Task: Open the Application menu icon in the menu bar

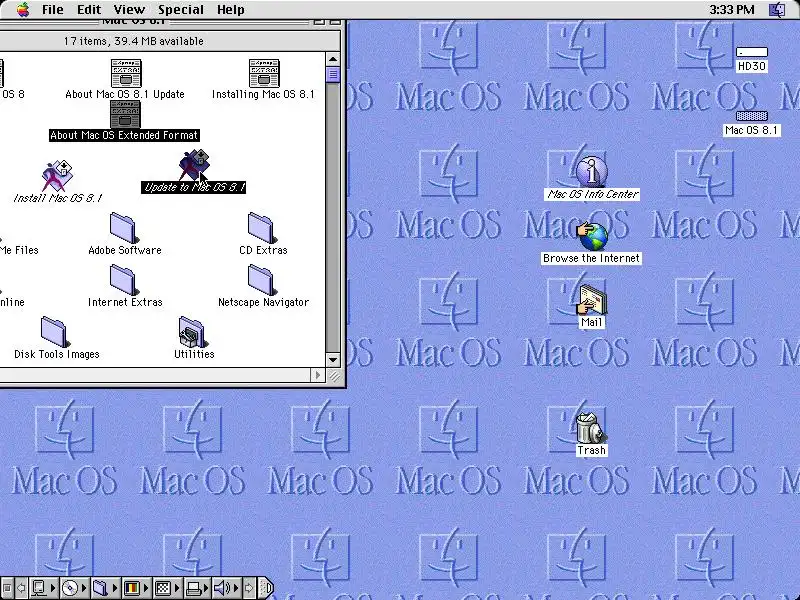Action: [777, 9]
